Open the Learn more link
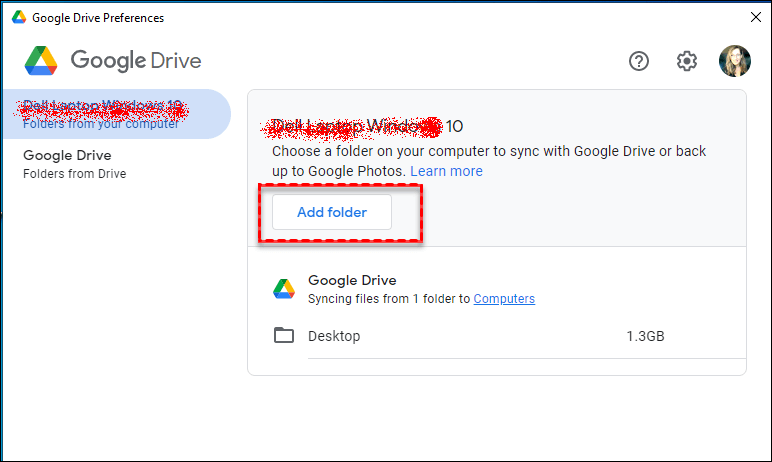This screenshot has width=772, height=462. [x=446, y=171]
